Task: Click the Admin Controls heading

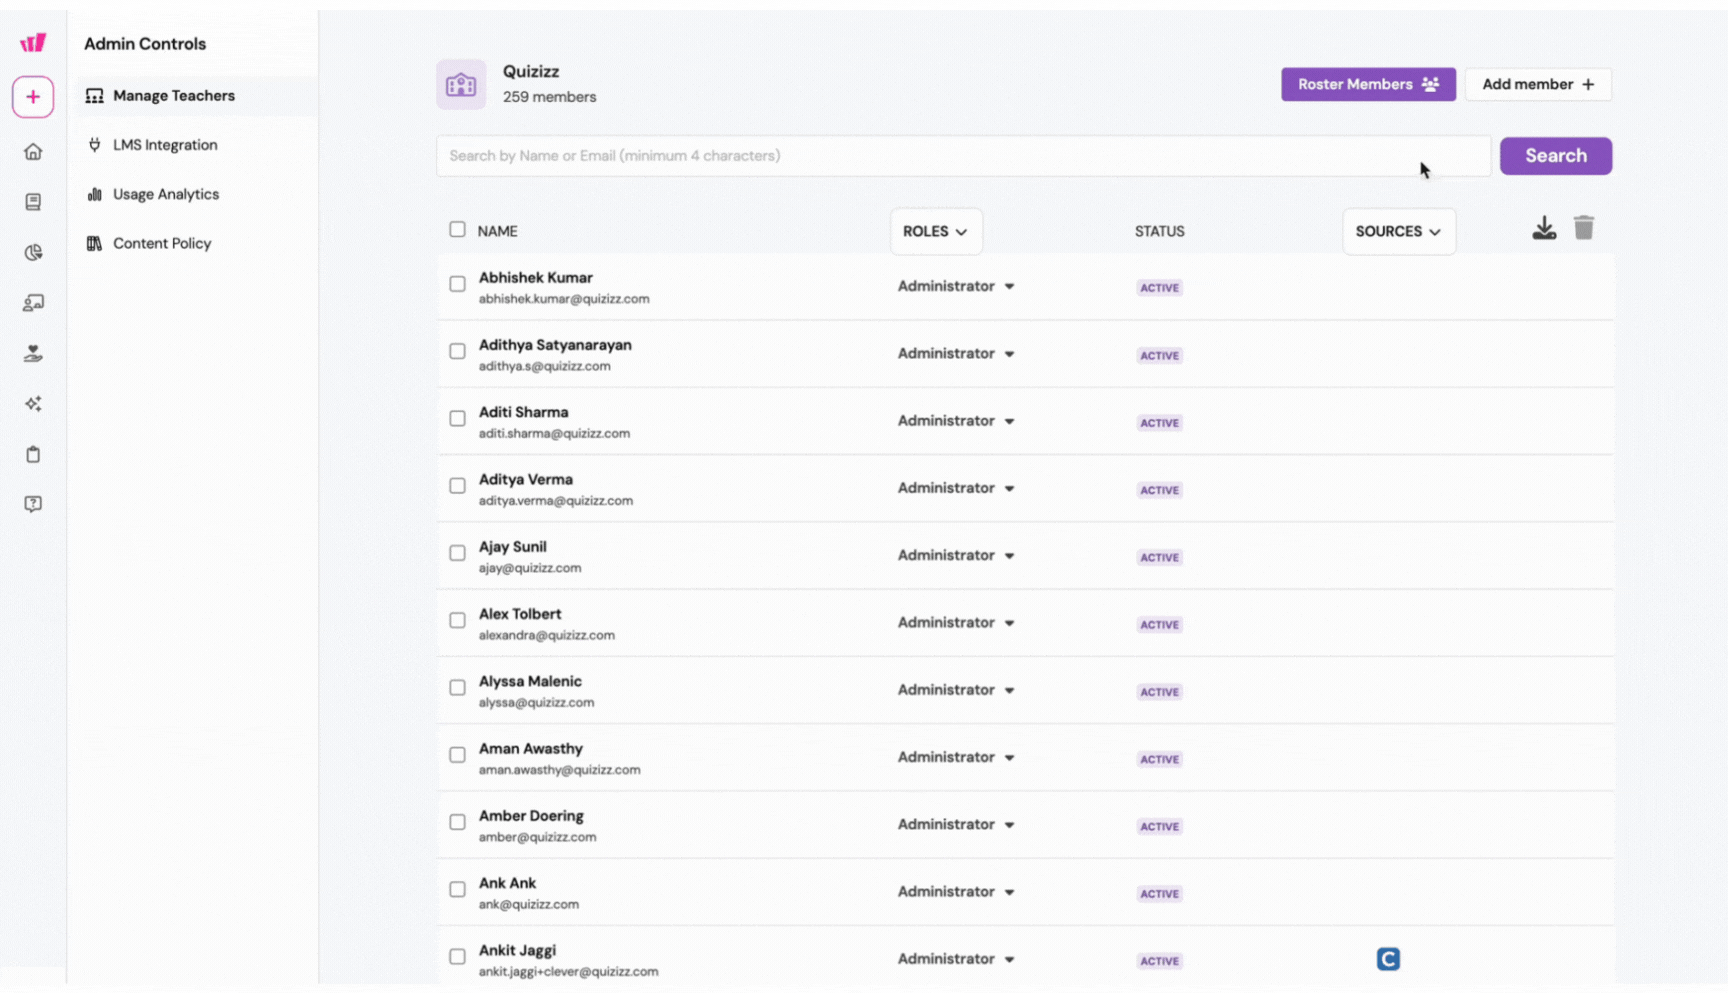Action: (x=145, y=44)
